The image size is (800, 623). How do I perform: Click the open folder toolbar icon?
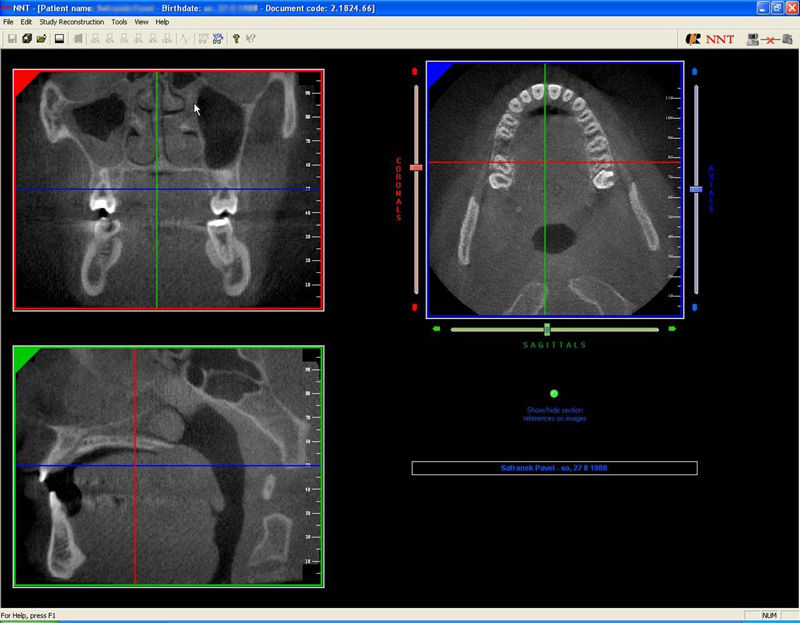pos(41,39)
